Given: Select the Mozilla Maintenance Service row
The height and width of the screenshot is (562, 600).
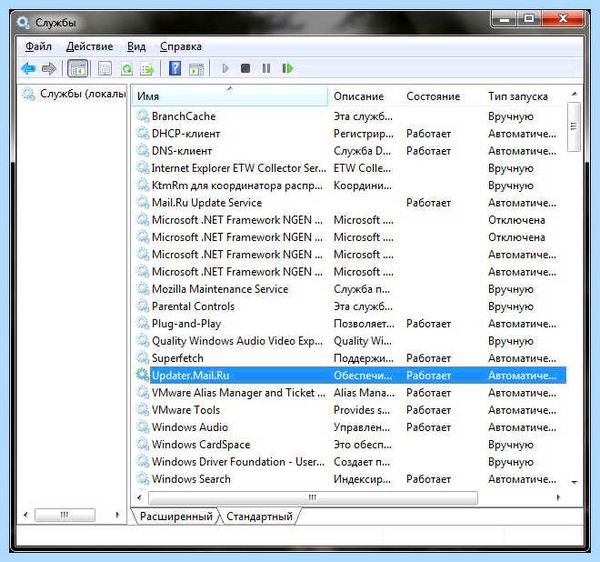Looking at the screenshot, I should click(351, 289).
